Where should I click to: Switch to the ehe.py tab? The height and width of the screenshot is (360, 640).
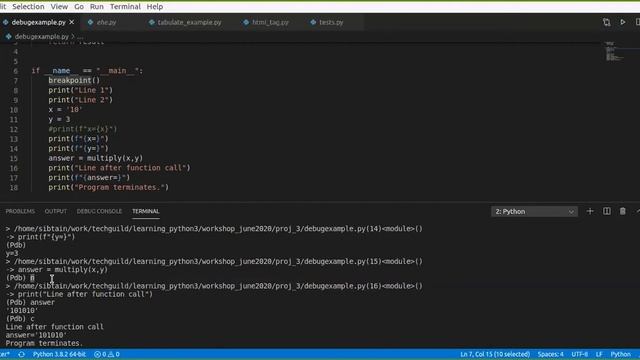click(106, 22)
